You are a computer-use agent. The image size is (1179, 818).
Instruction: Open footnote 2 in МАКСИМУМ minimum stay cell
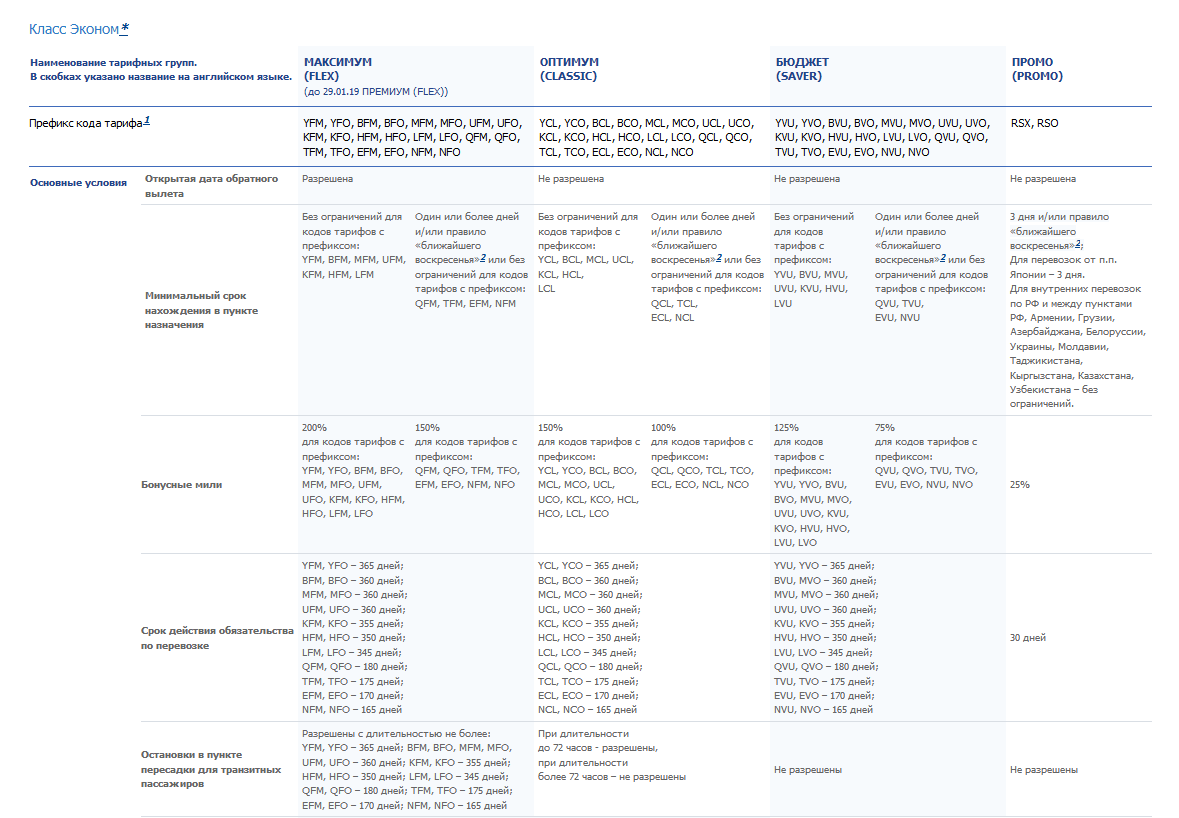tap(483, 257)
